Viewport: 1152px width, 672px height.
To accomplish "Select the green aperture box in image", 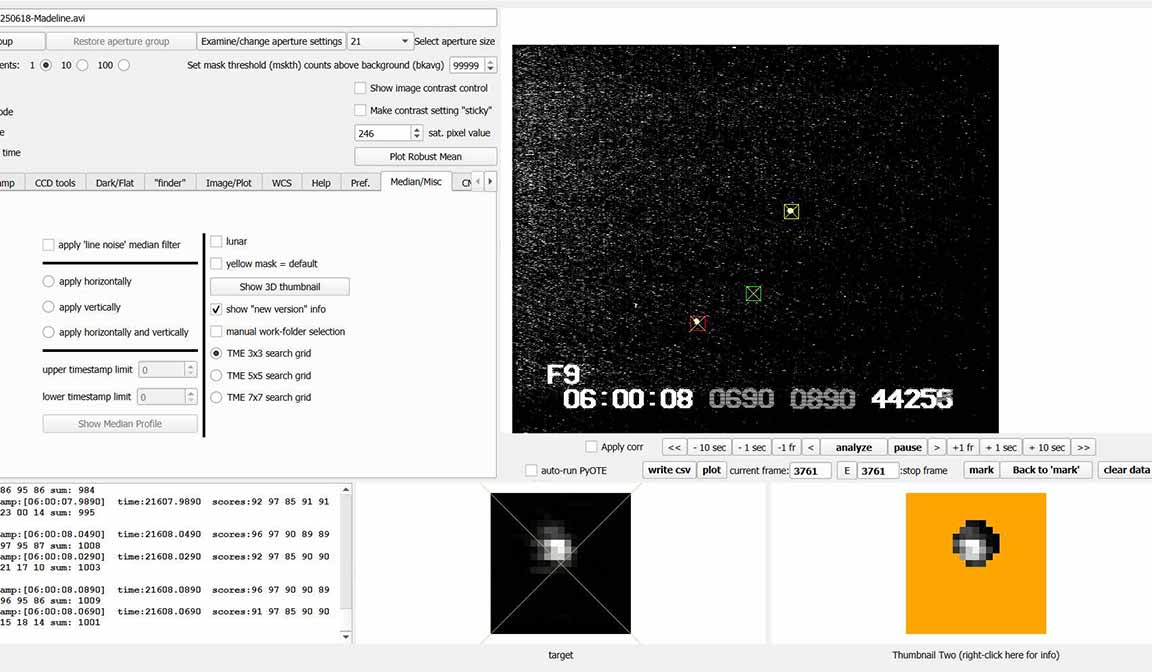I will pyautogui.click(x=753, y=293).
